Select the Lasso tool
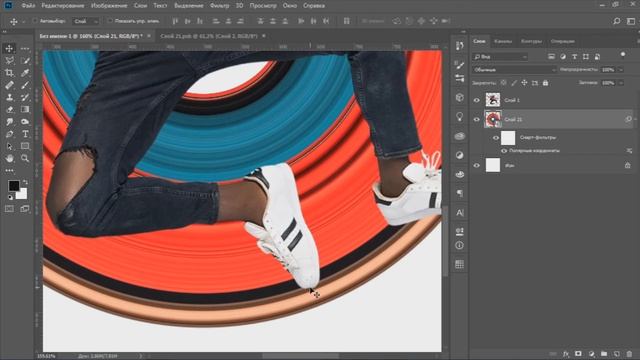This screenshot has width=640, height=360. pyautogui.click(x=9, y=61)
